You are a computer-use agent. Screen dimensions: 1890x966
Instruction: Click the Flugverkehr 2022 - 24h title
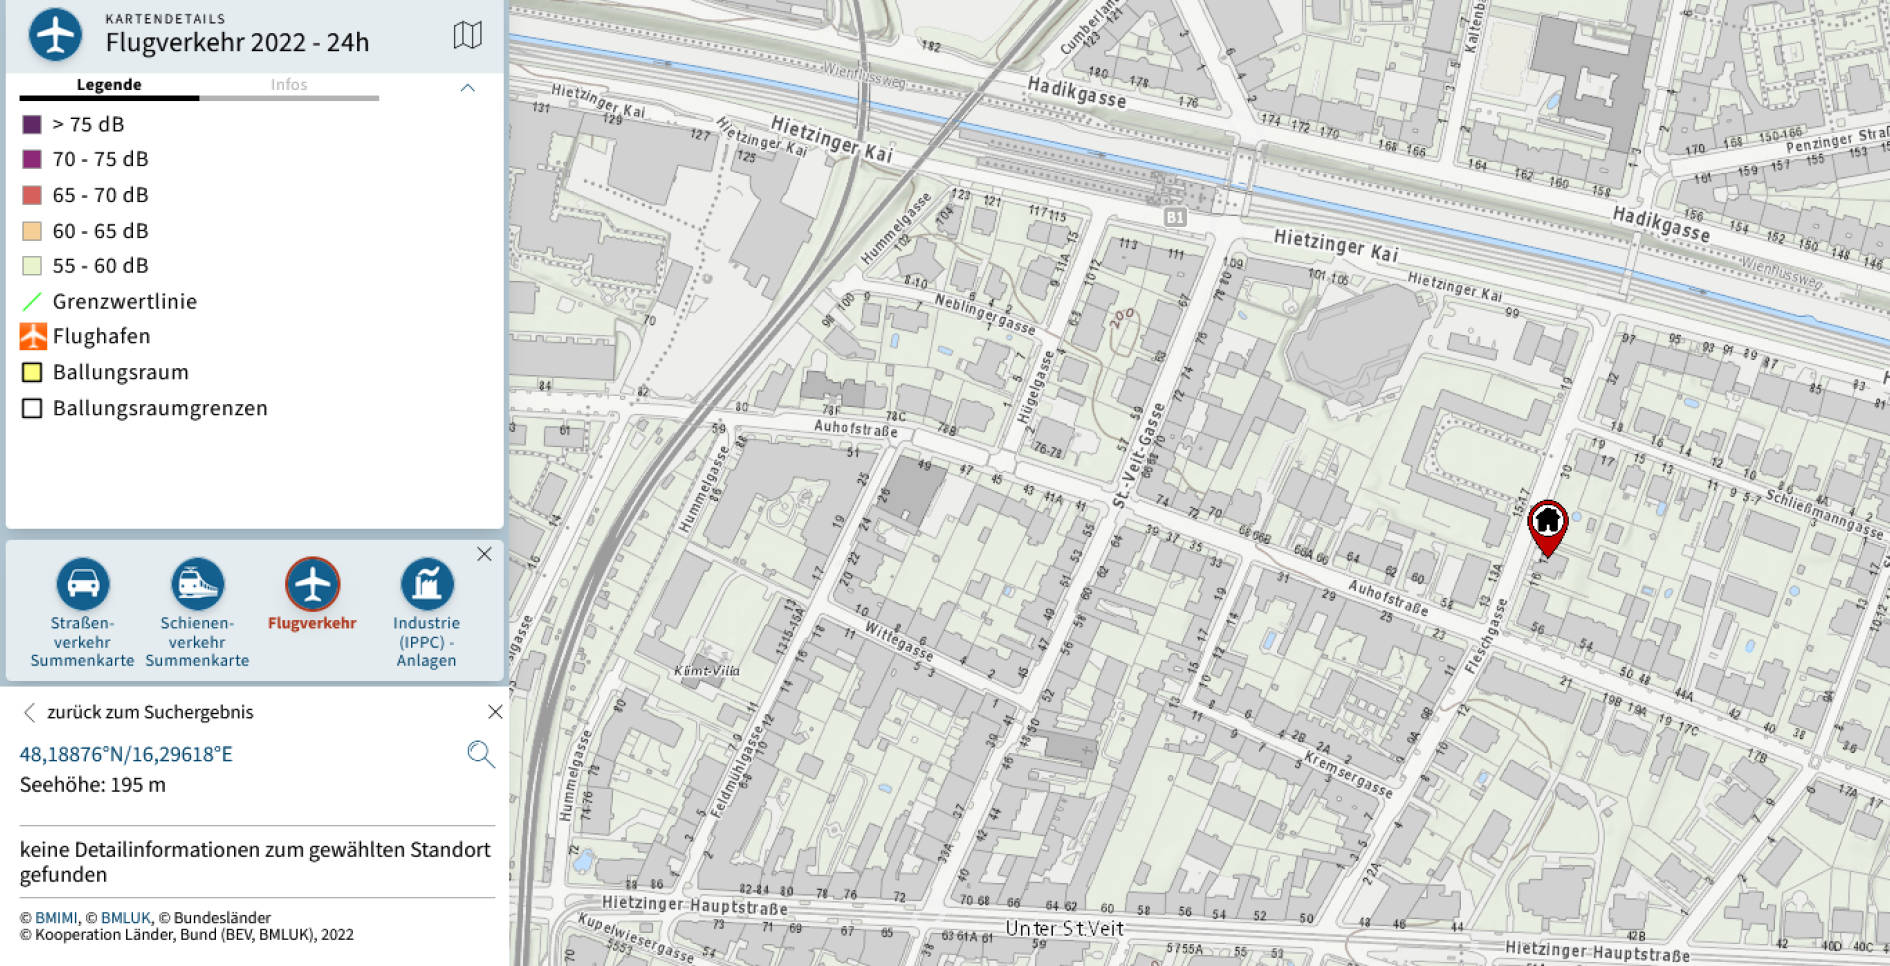pos(237,43)
